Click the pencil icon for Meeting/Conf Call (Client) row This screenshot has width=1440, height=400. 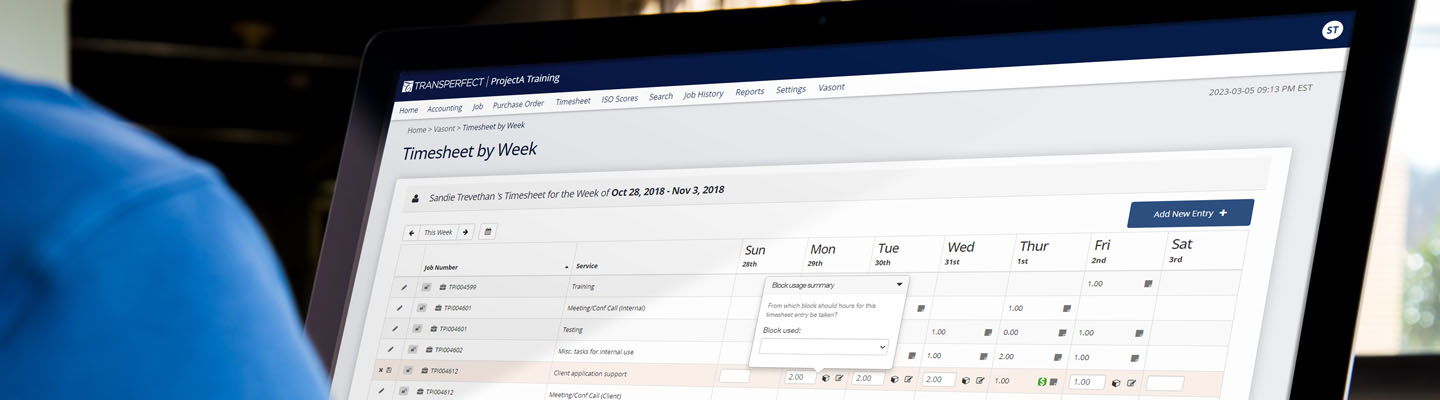tap(382, 391)
